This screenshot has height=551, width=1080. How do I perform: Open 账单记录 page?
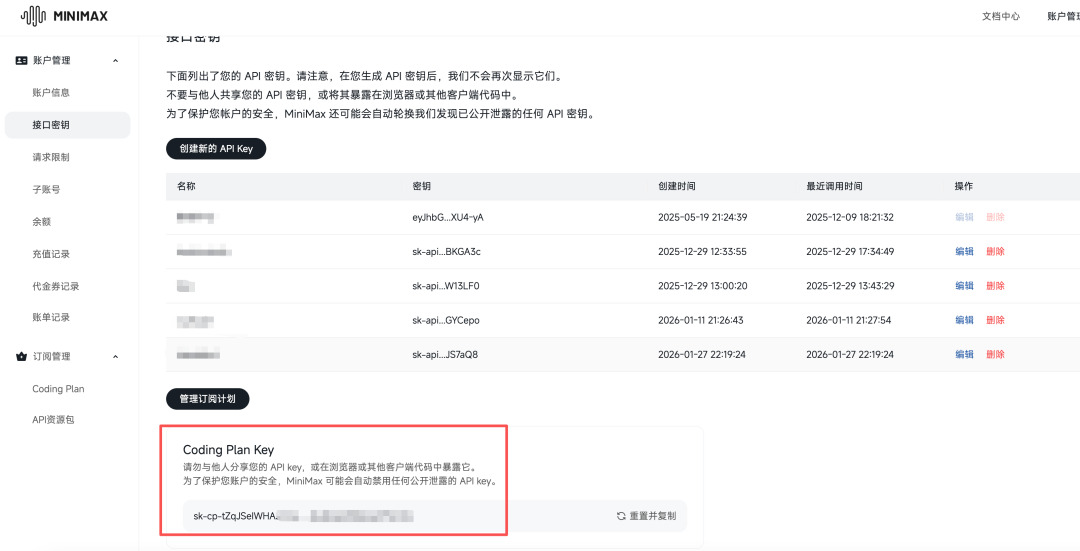[51, 318]
